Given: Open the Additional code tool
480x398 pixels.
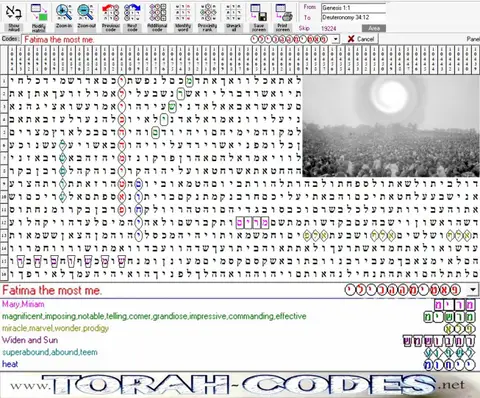Looking at the screenshot, I should 157,18.
